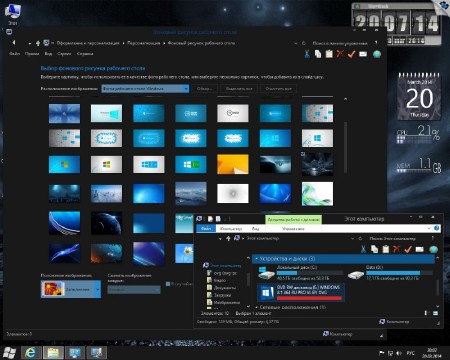Open the Файл menu in wallpaper window
This screenshot has height=360, width=450.
14,54
